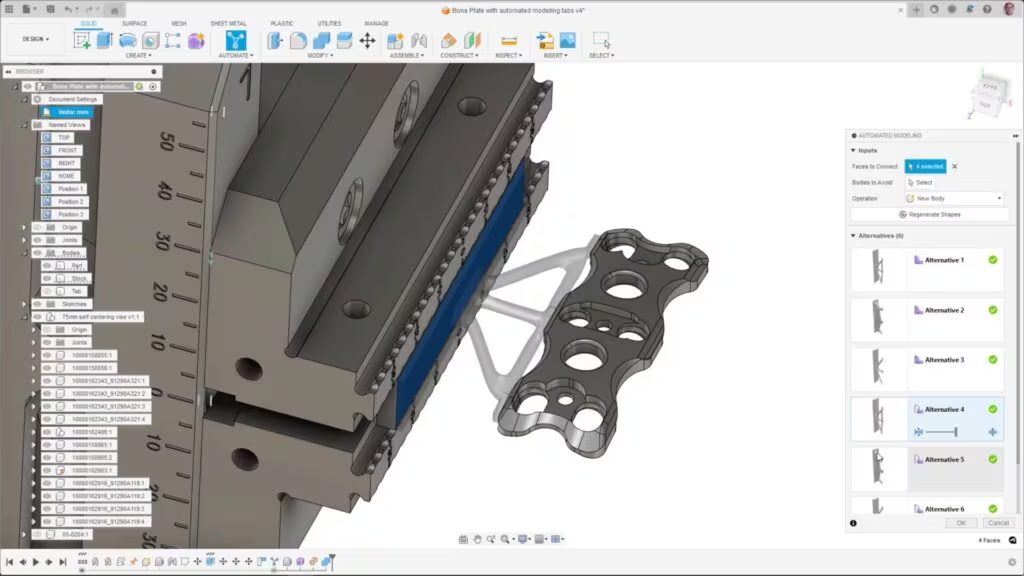Open the SHEET METAL ribbon tab

pos(227,23)
